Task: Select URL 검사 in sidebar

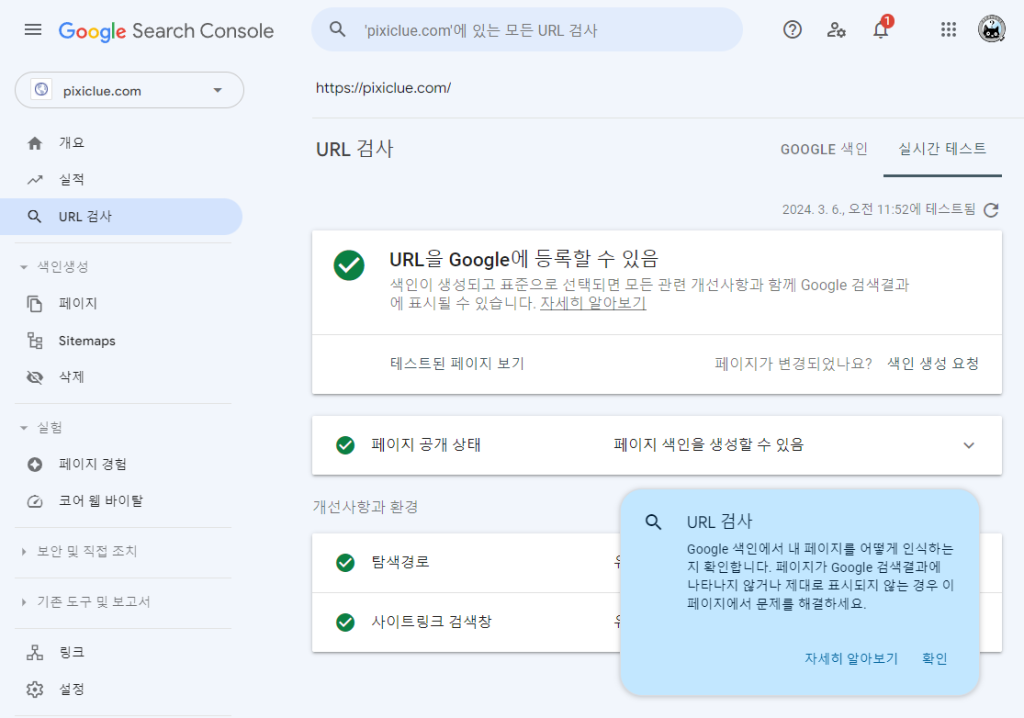Action: (x=121, y=216)
